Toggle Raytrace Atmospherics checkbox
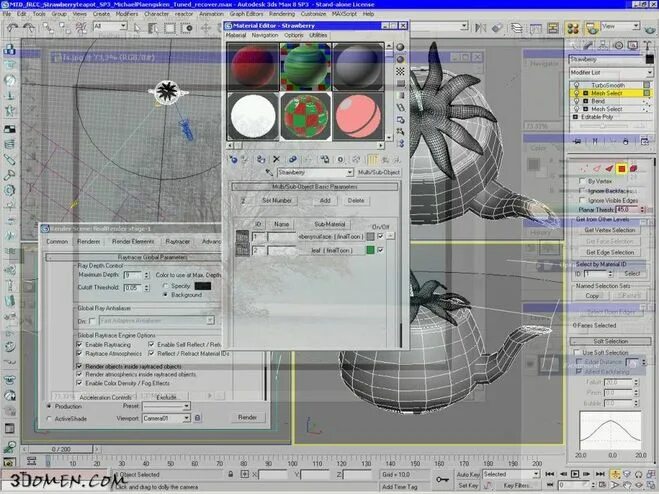This screenshot has height=494, width=659. pos(79,354)
